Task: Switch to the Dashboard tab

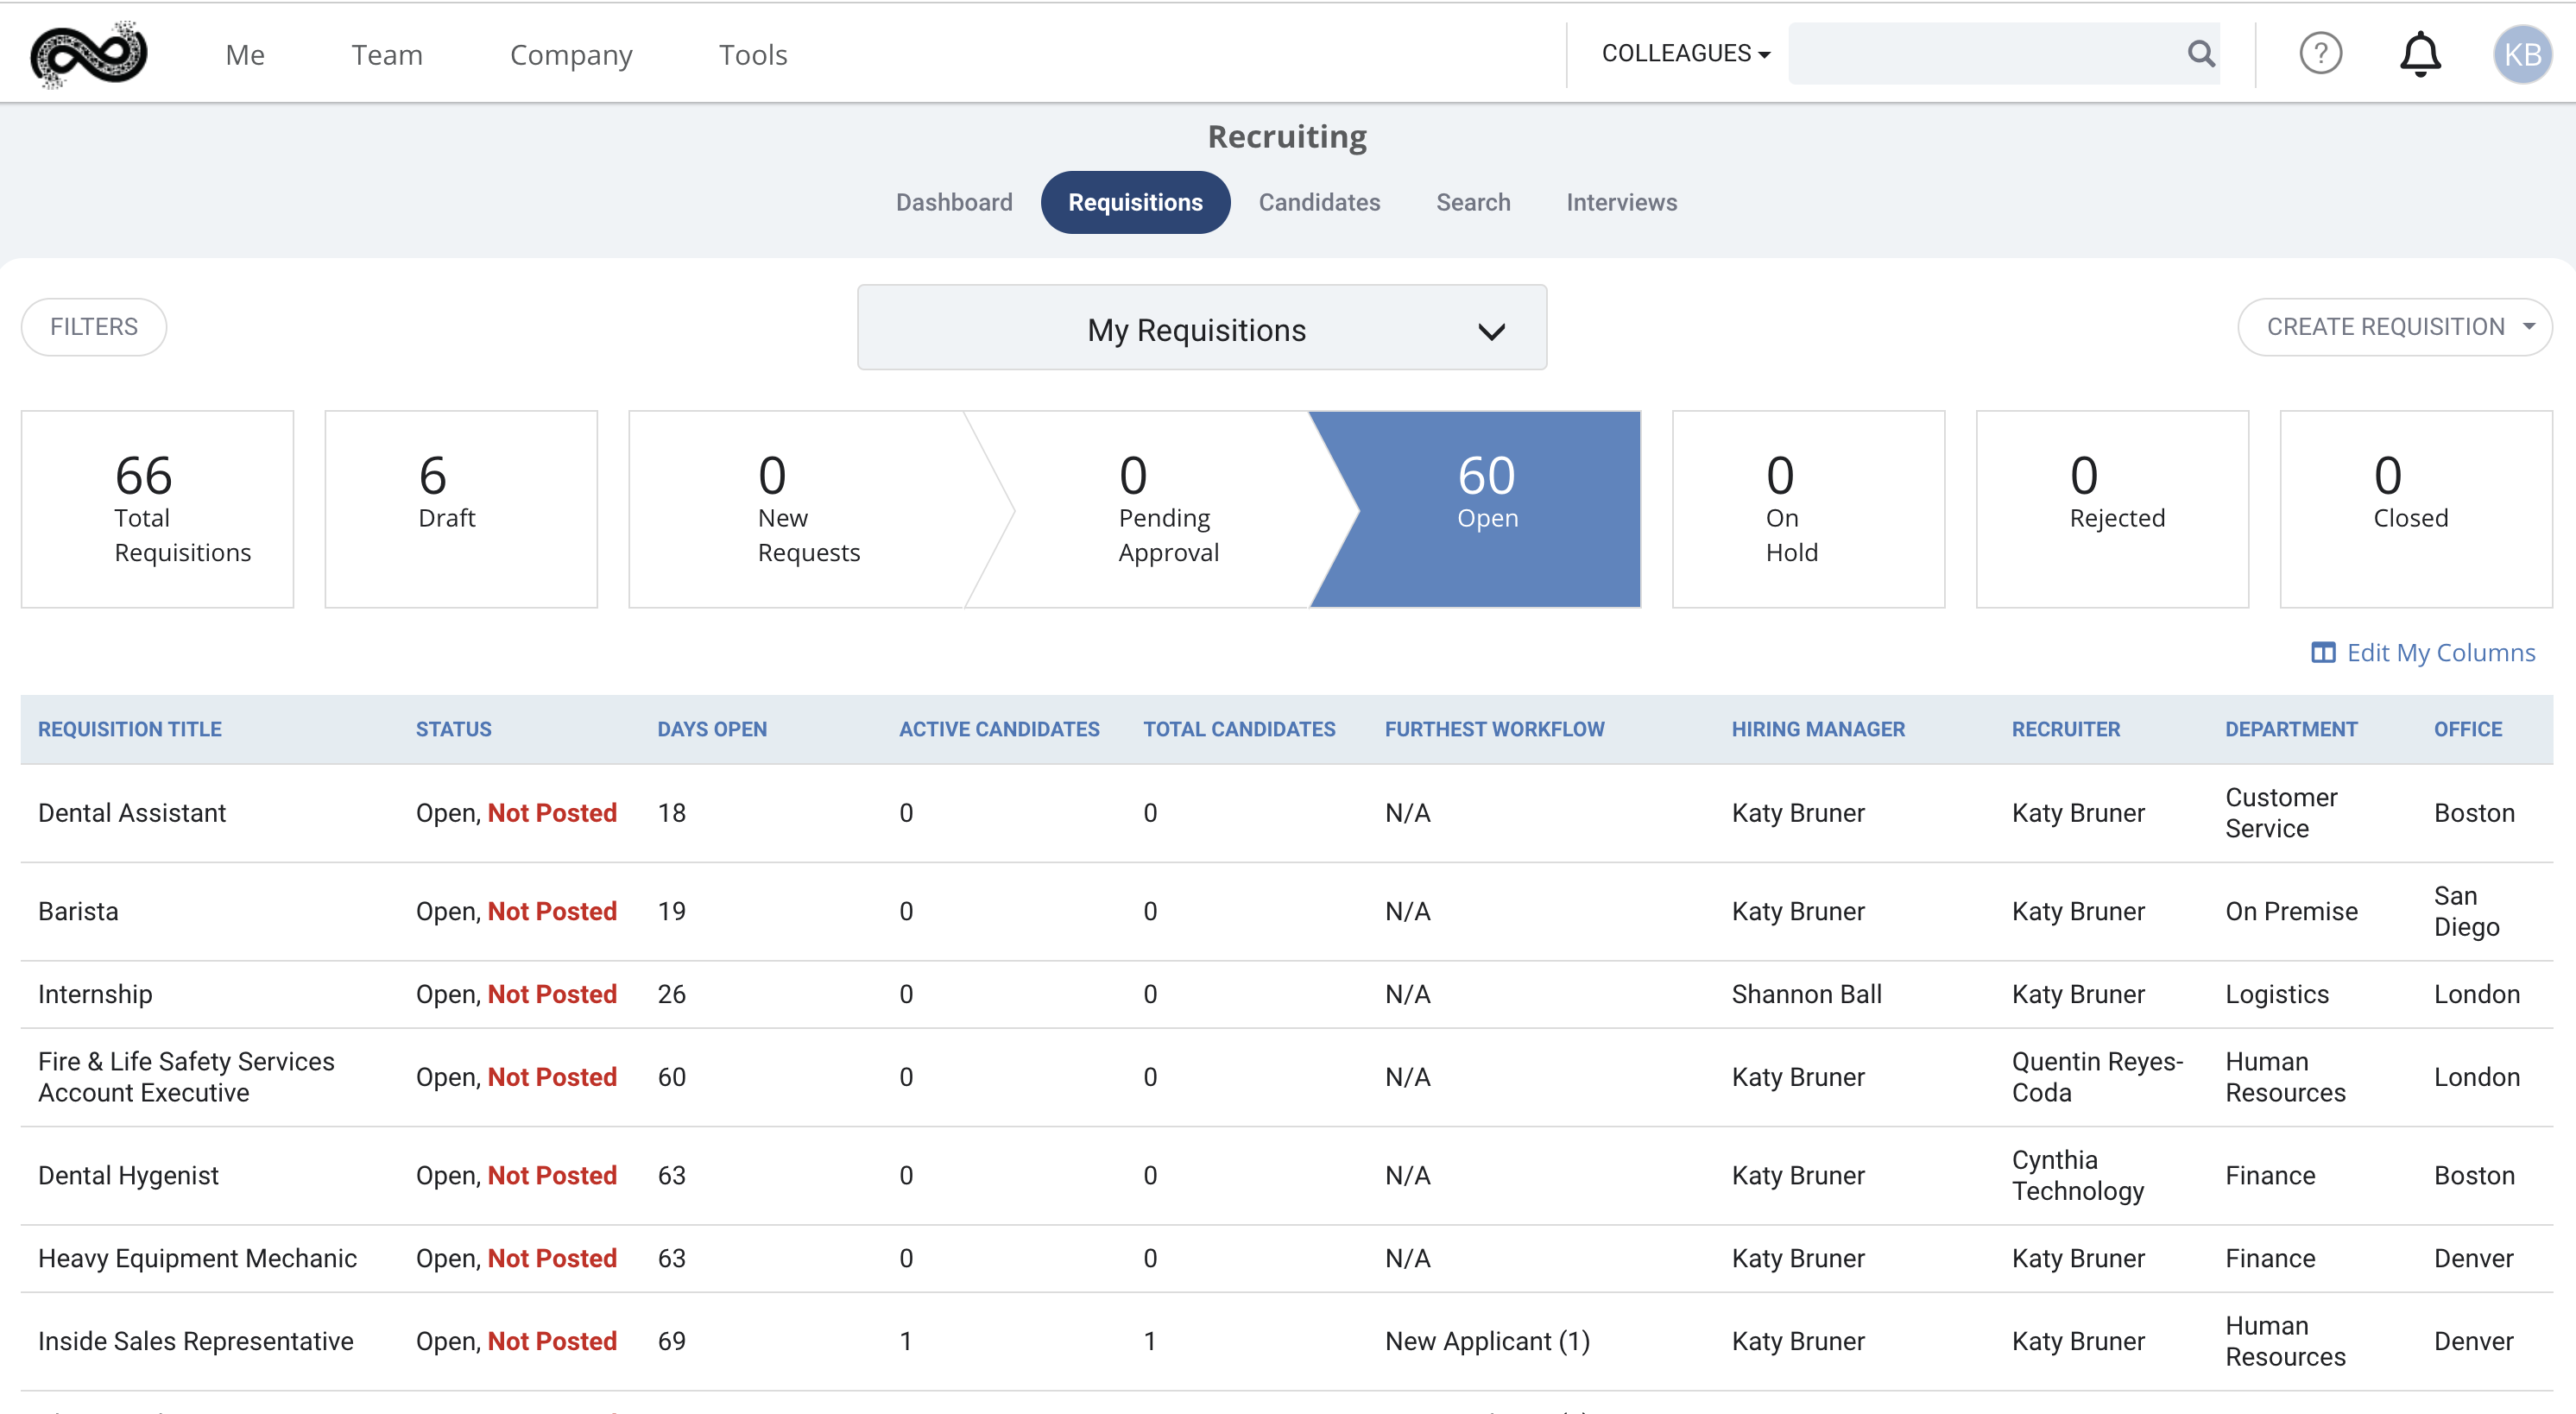Action: click(954, 202)
